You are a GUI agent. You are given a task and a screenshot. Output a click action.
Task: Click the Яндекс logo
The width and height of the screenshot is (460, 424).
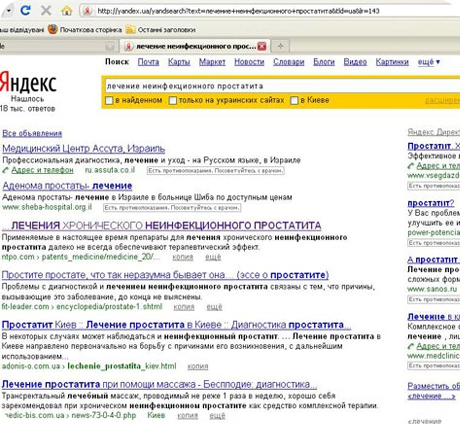[28, 83]
